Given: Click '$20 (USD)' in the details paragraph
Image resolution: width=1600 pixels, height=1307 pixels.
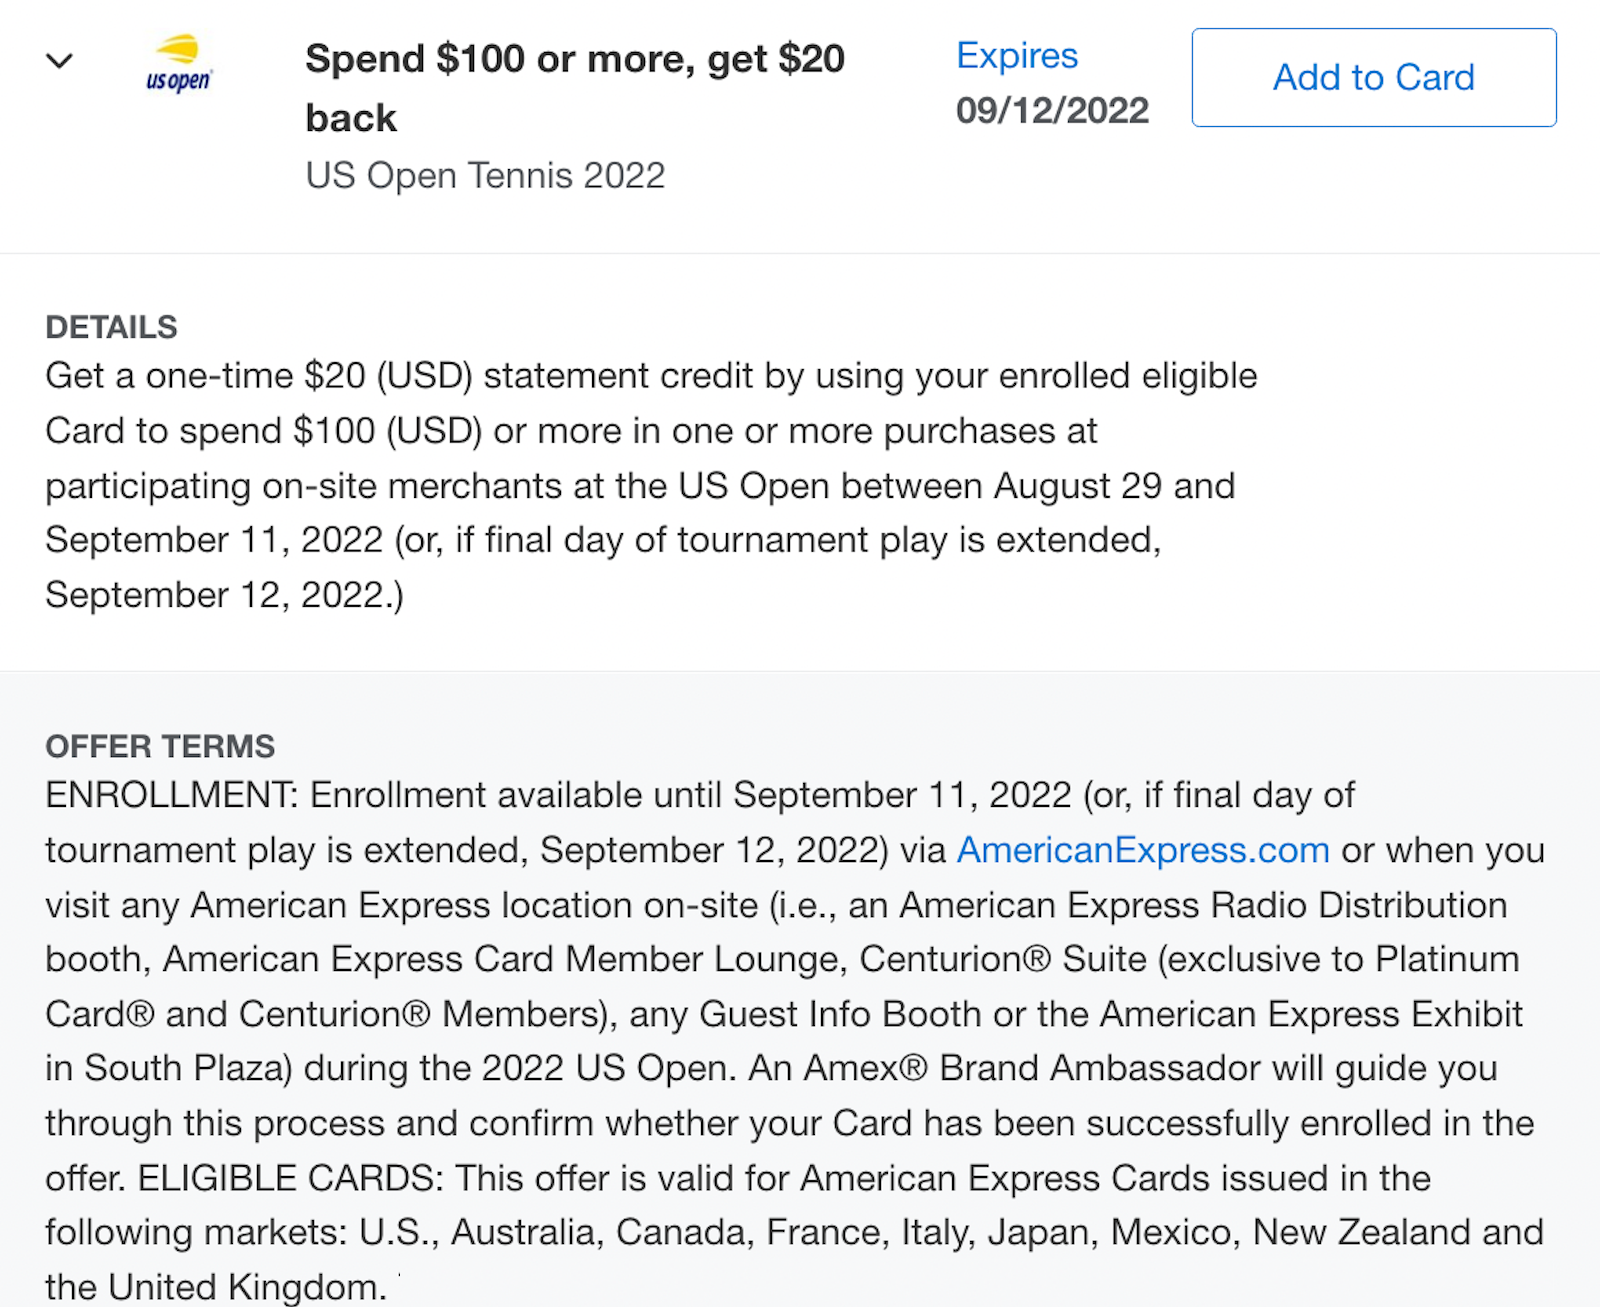Looking at the screenshot, I should point(388,376).
